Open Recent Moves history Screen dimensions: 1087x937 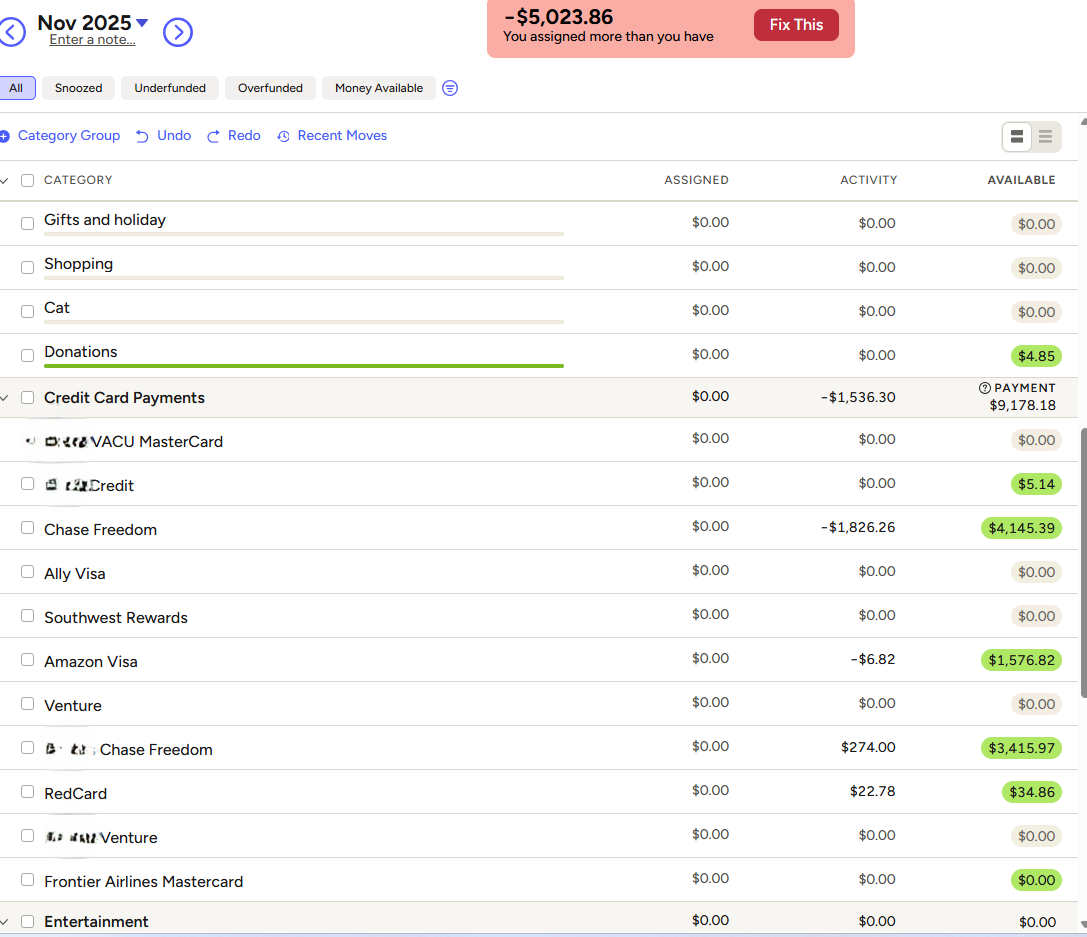[332, 136]
